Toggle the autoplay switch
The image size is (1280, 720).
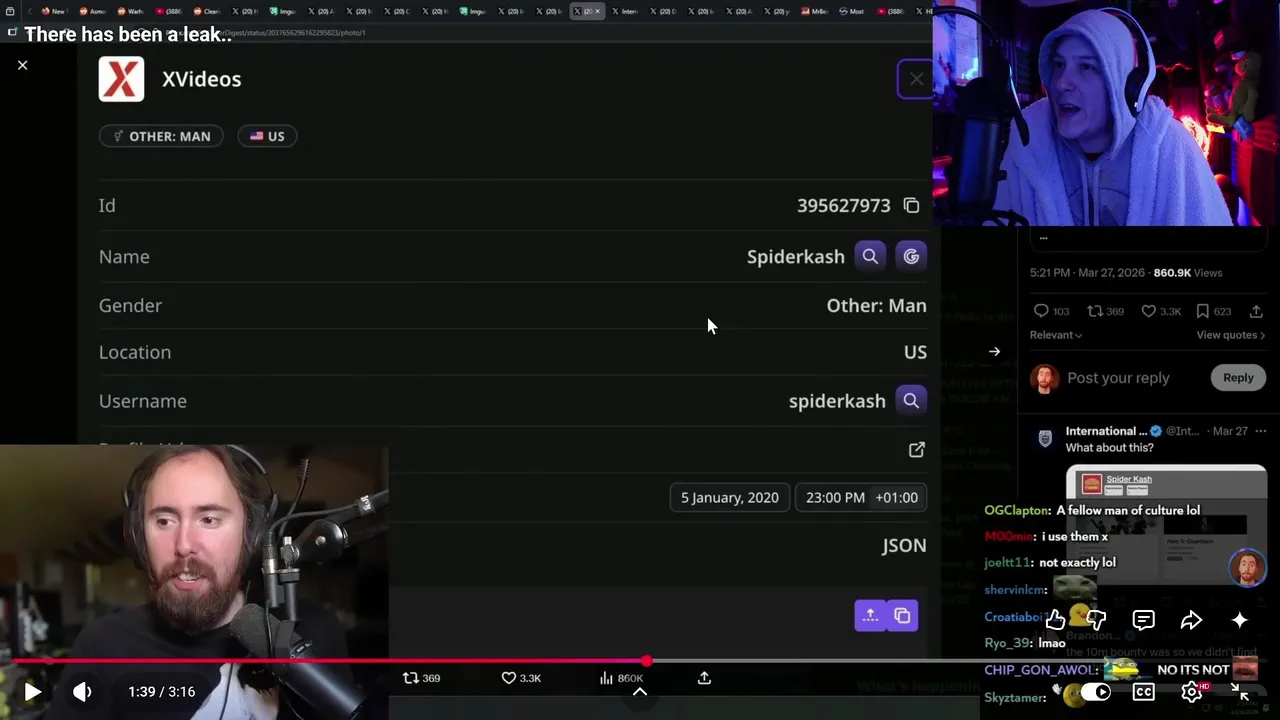1095,692
